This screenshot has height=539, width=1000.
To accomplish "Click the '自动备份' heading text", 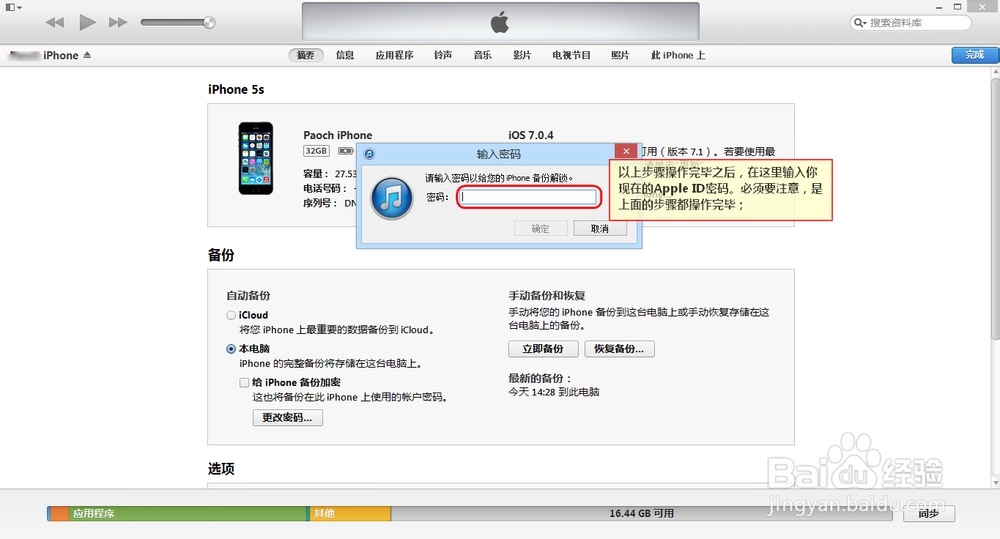I will (248, 295).
